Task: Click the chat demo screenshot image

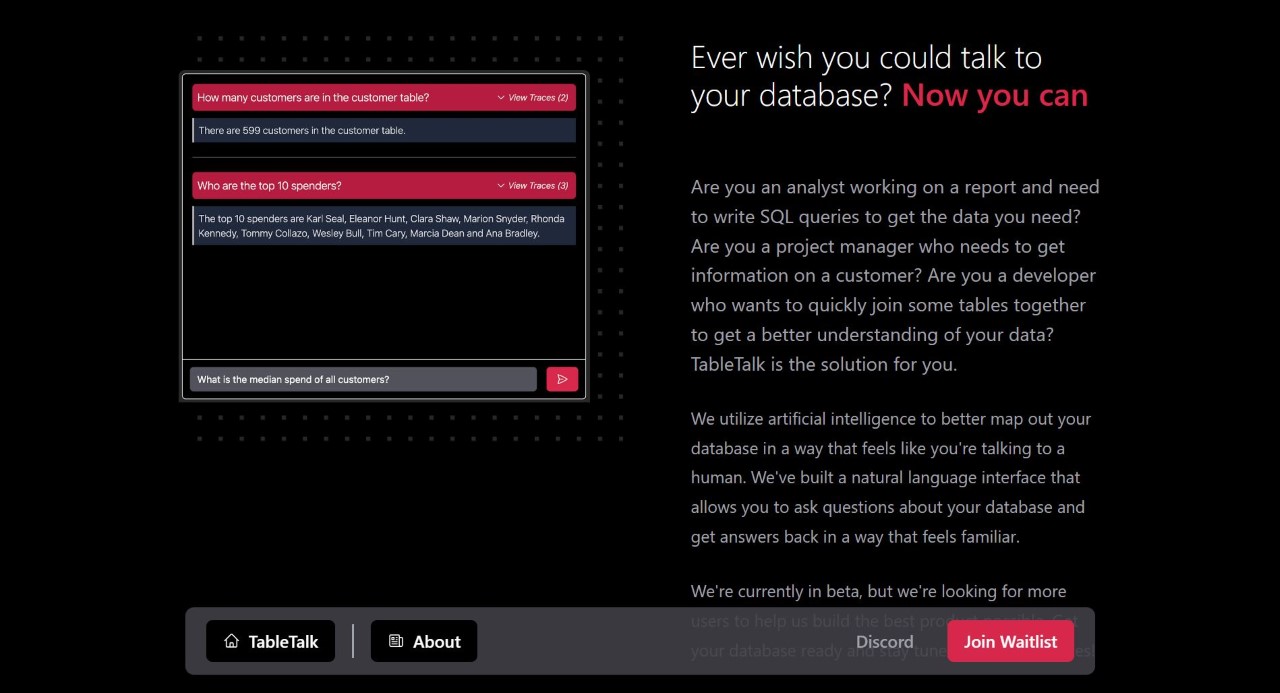Action: (384, 237)
